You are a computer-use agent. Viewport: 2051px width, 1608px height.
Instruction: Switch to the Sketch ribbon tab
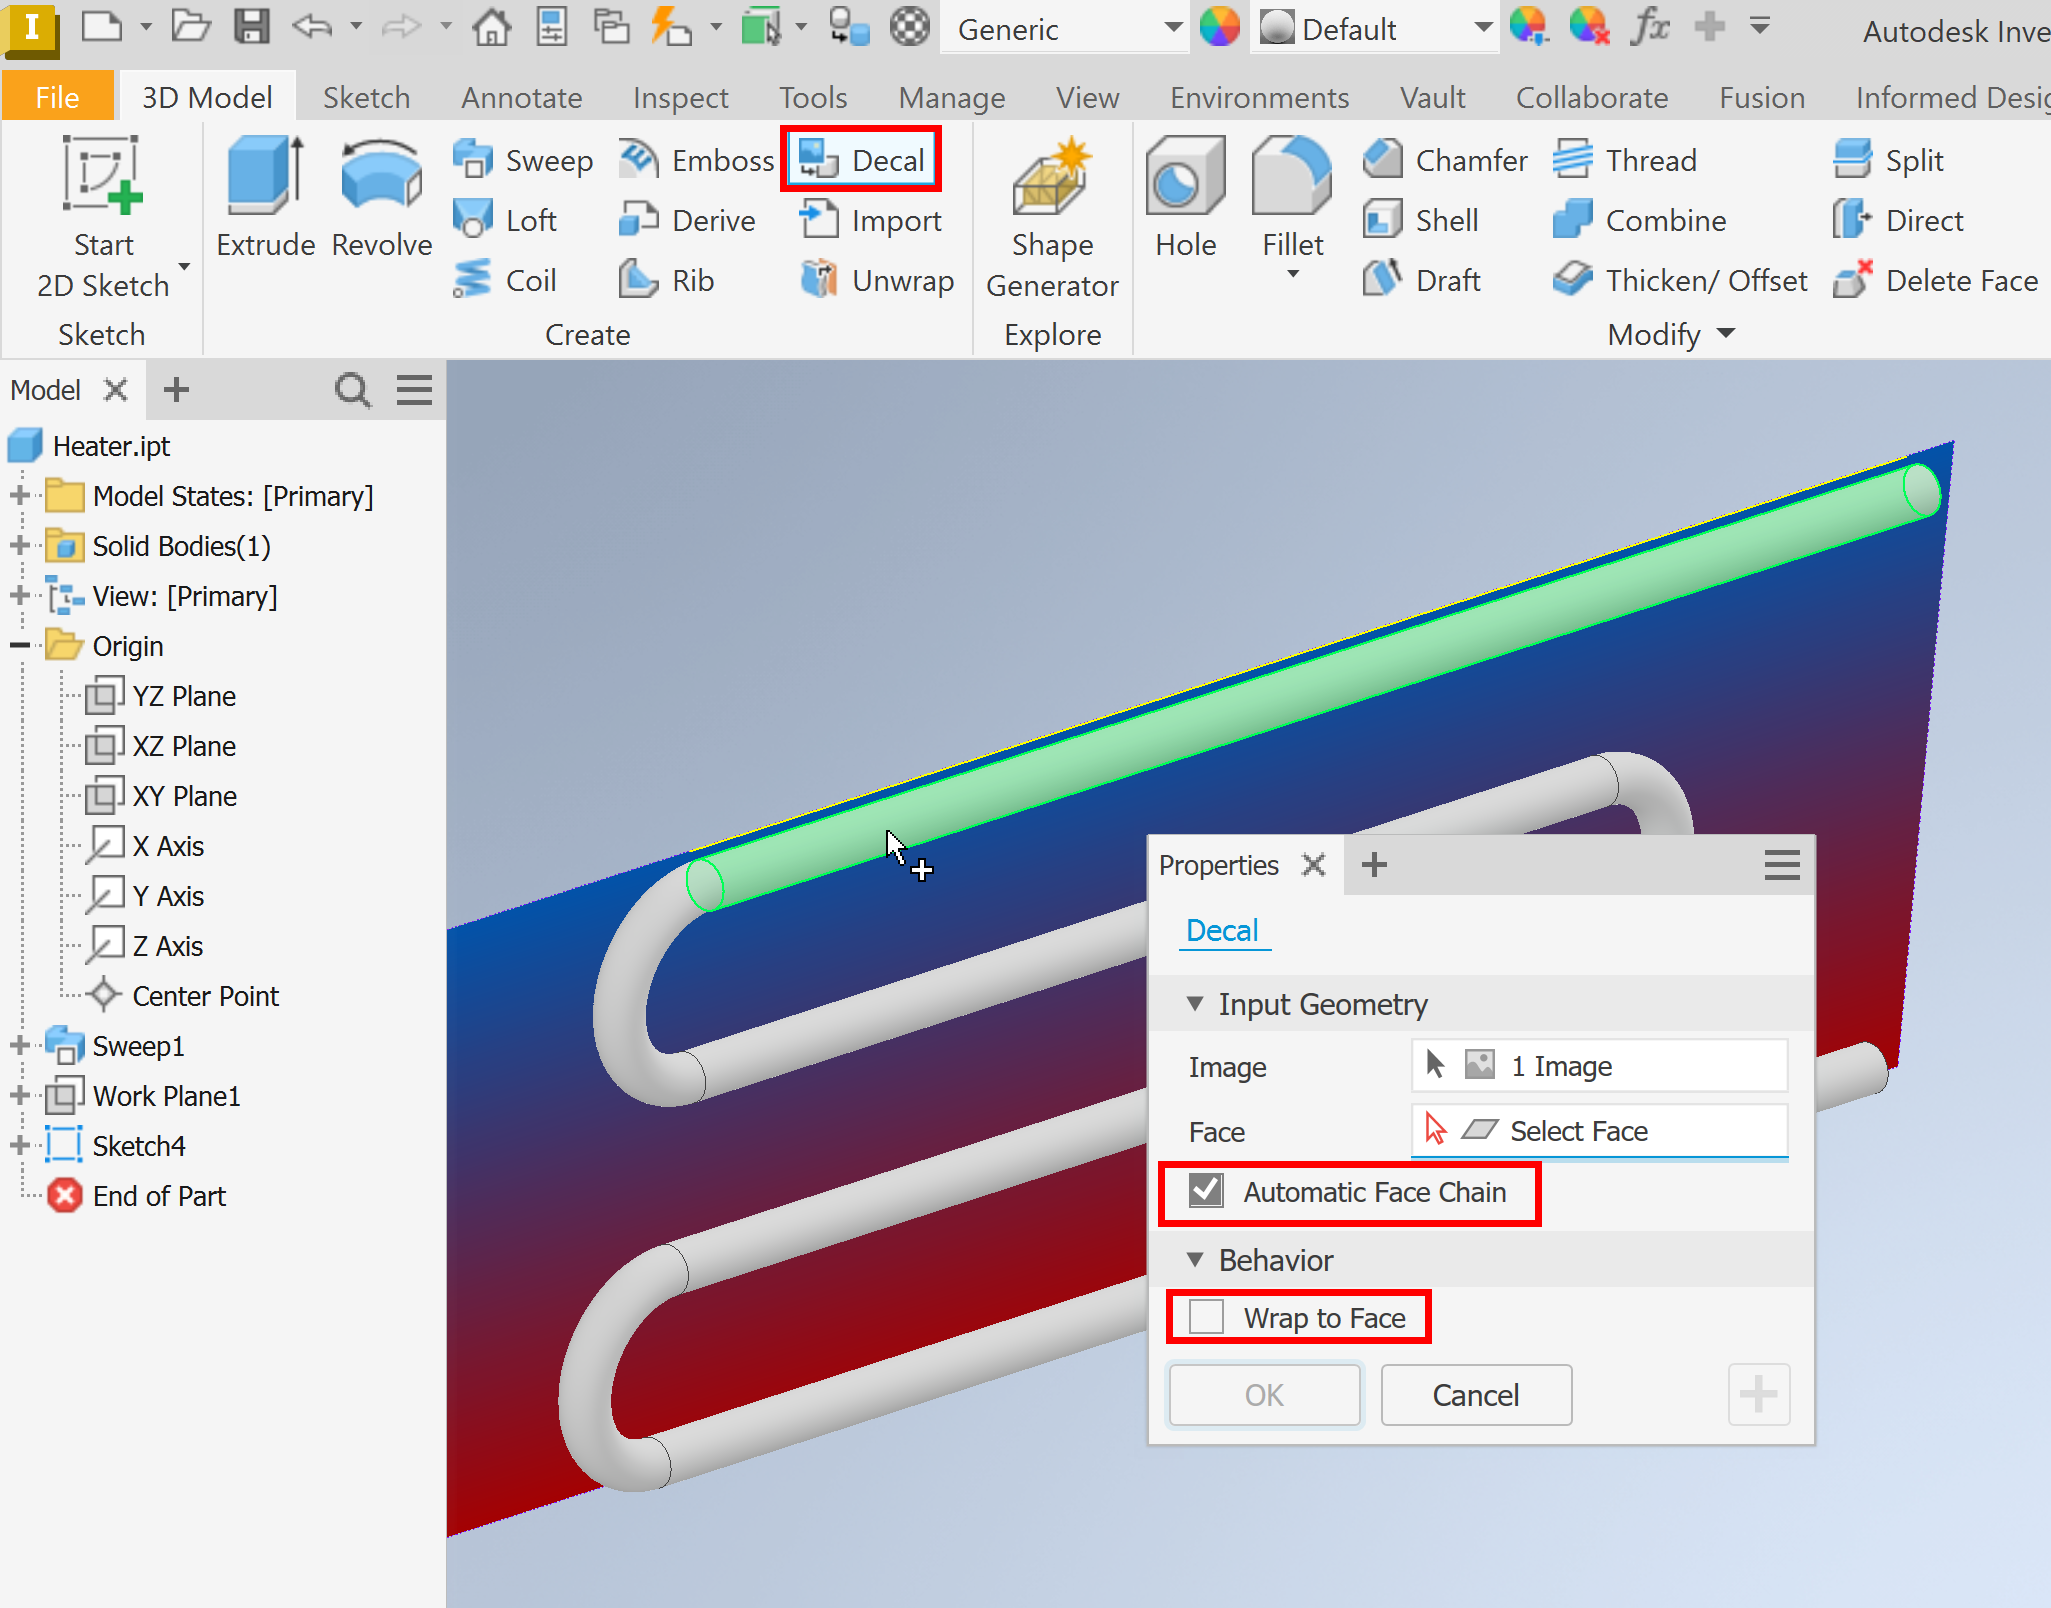tap(366, 96)
